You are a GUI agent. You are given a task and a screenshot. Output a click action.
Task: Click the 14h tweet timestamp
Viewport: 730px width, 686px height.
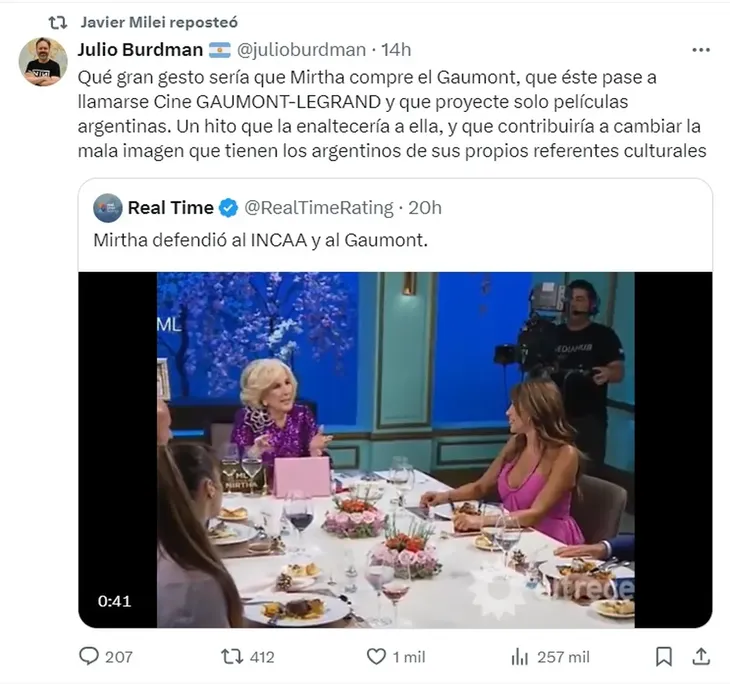click(x=395, y=50)
